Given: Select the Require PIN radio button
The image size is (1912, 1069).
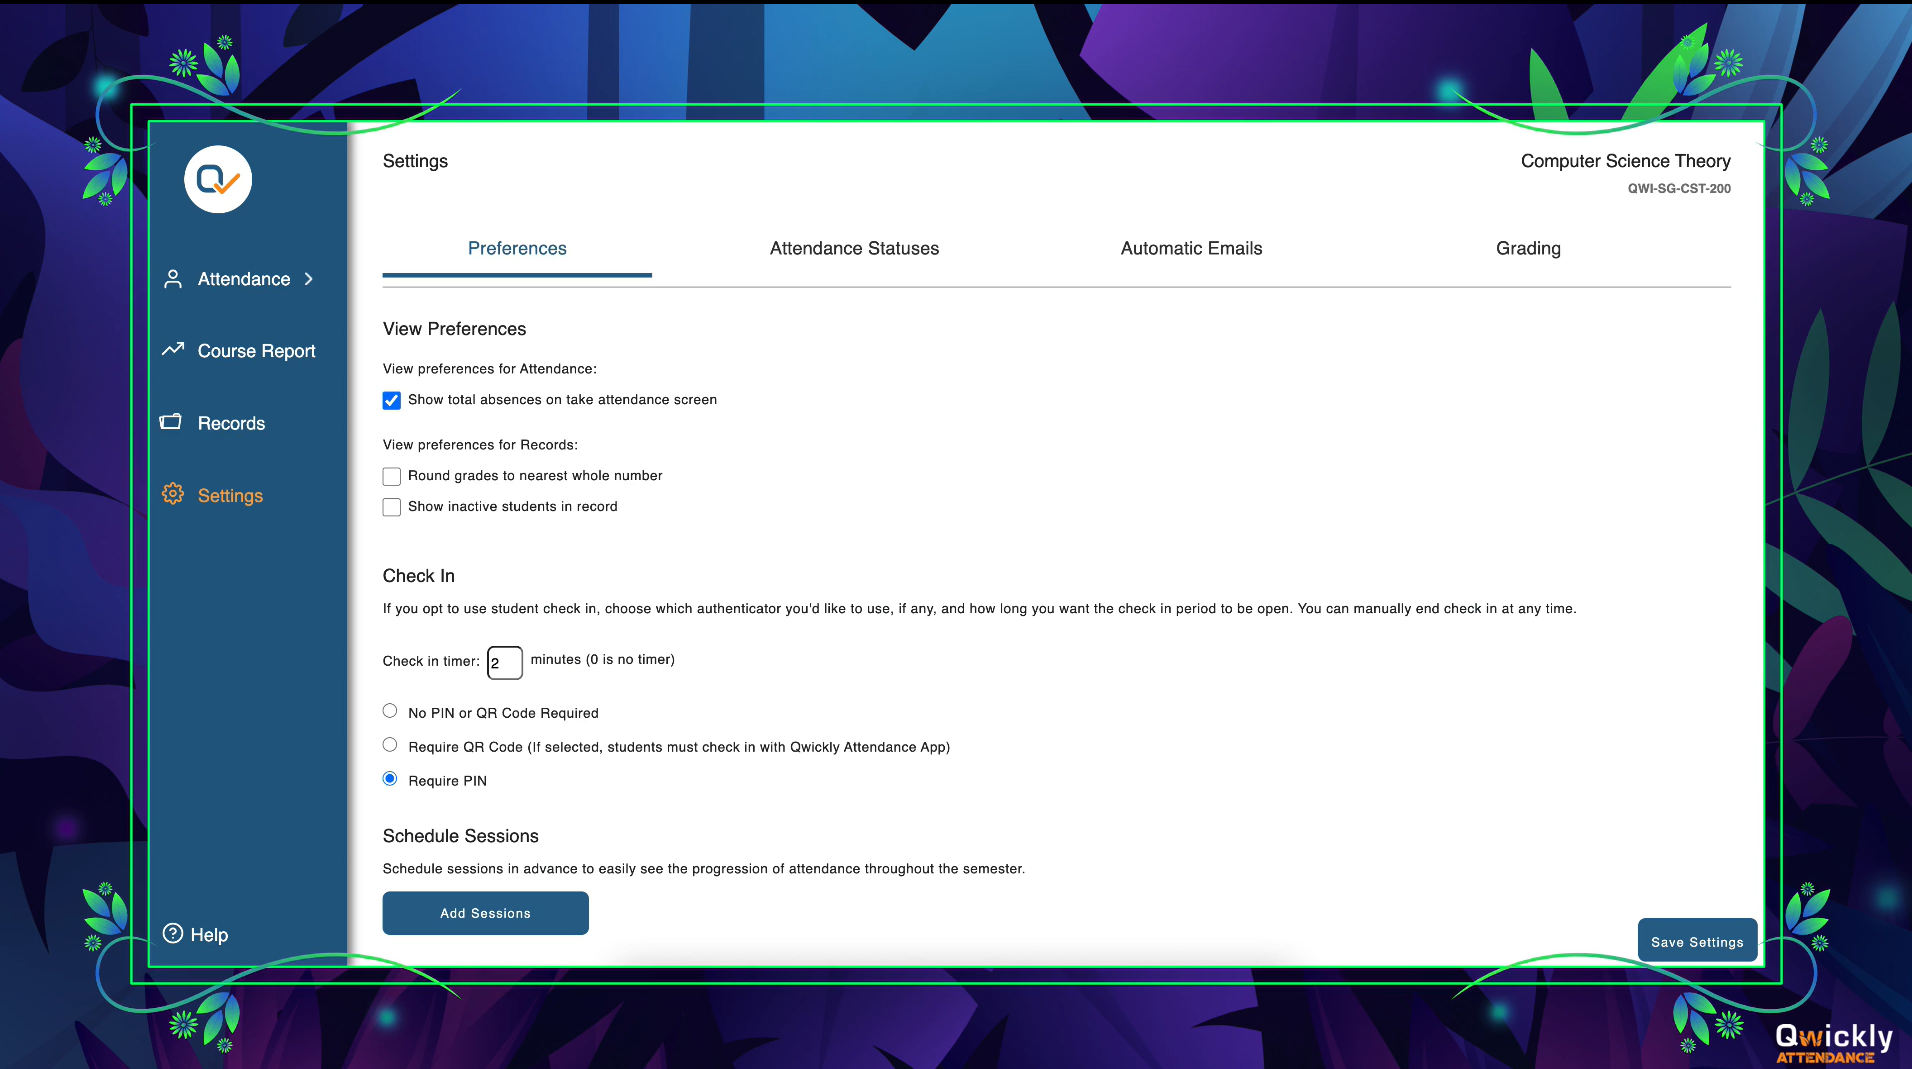Looking at the screenshot, I should tap(390, 779).
